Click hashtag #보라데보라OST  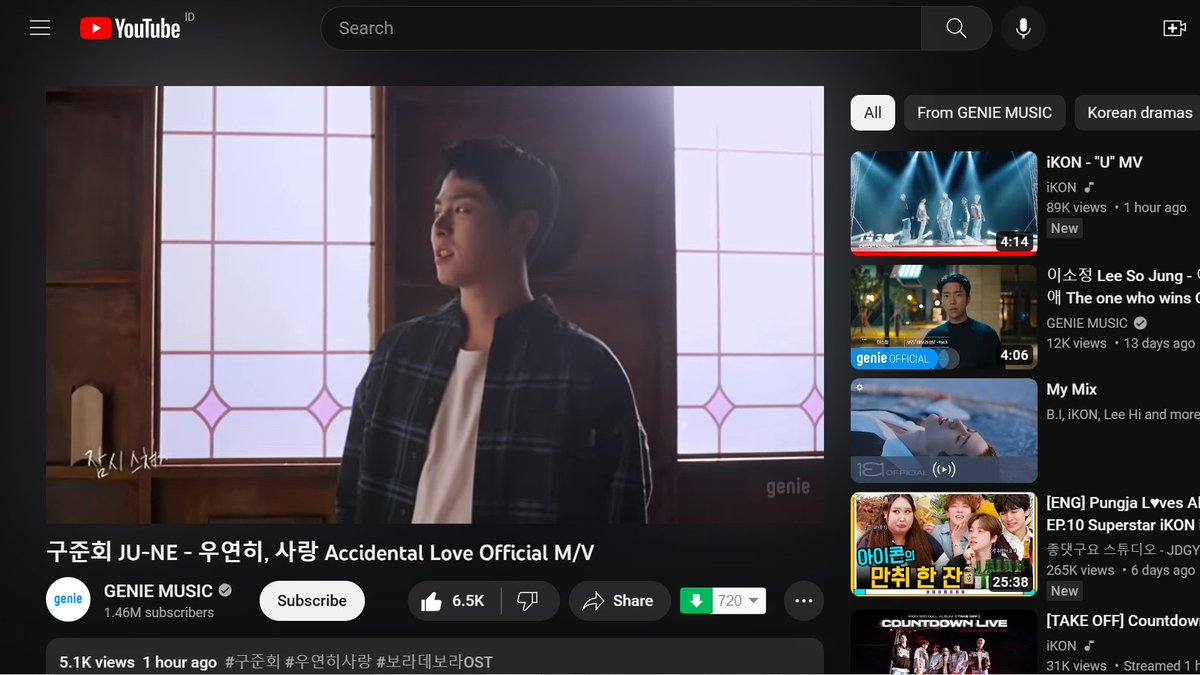pos(434,662)
